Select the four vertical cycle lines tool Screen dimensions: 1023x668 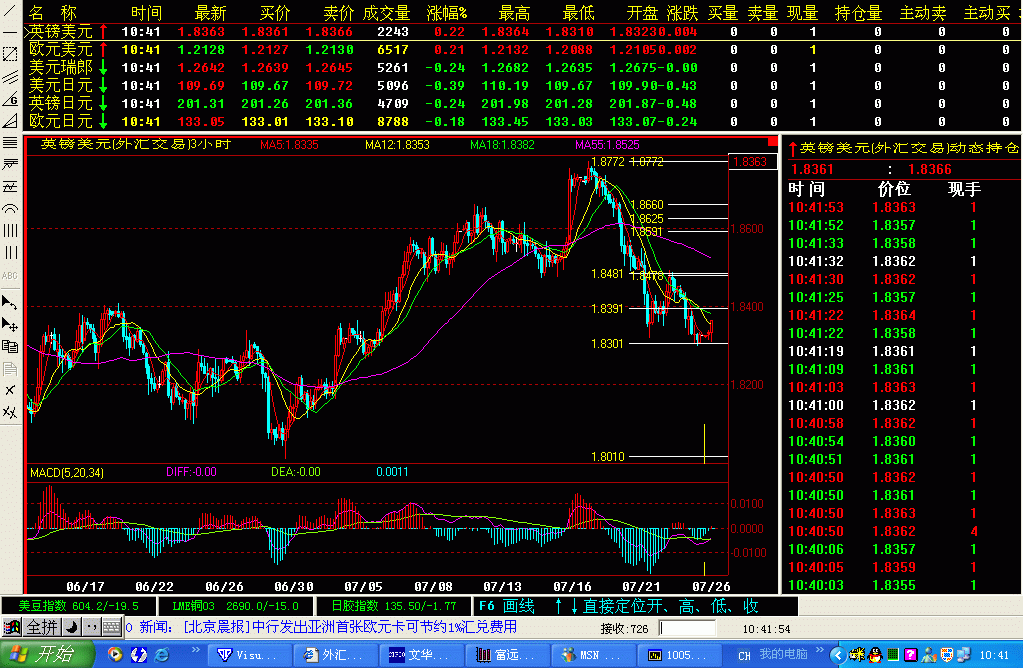(x=10, y=230)
